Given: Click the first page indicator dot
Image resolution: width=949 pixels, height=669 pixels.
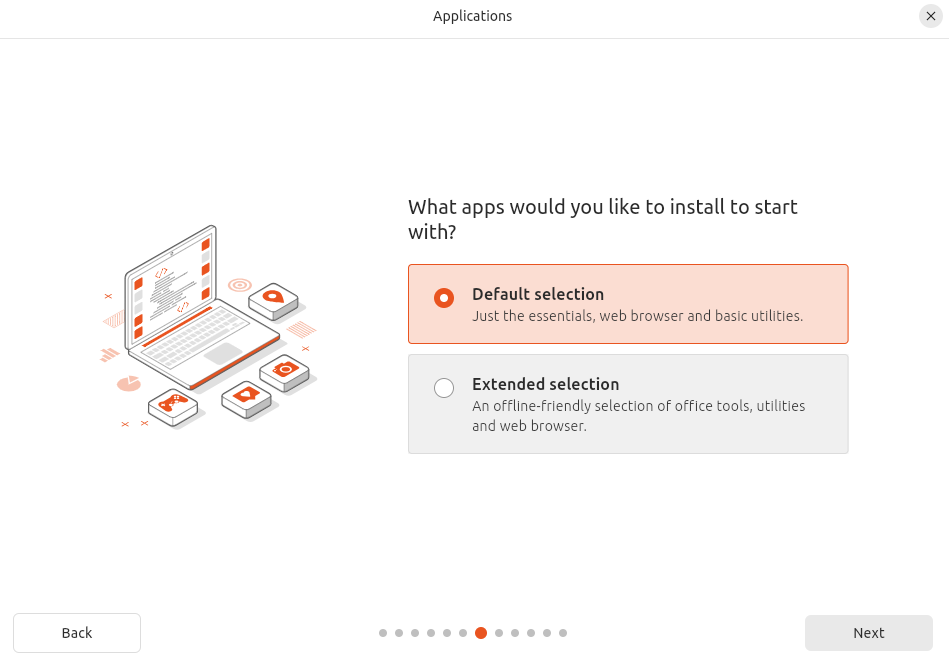Looking at the screenshot, I should (383, 633).
